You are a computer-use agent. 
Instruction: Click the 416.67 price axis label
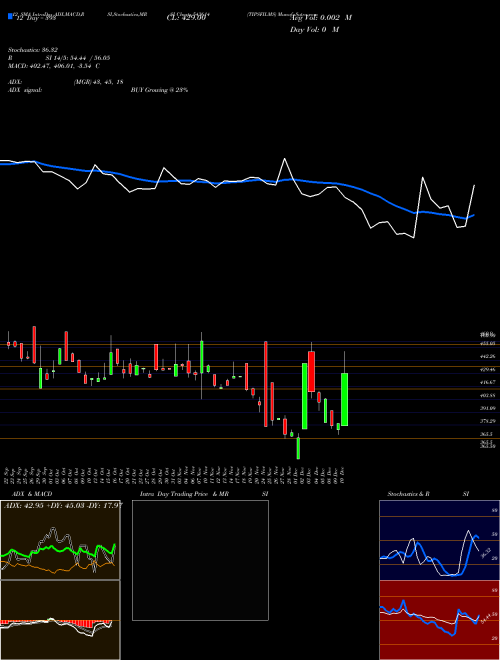coord(487,382)
